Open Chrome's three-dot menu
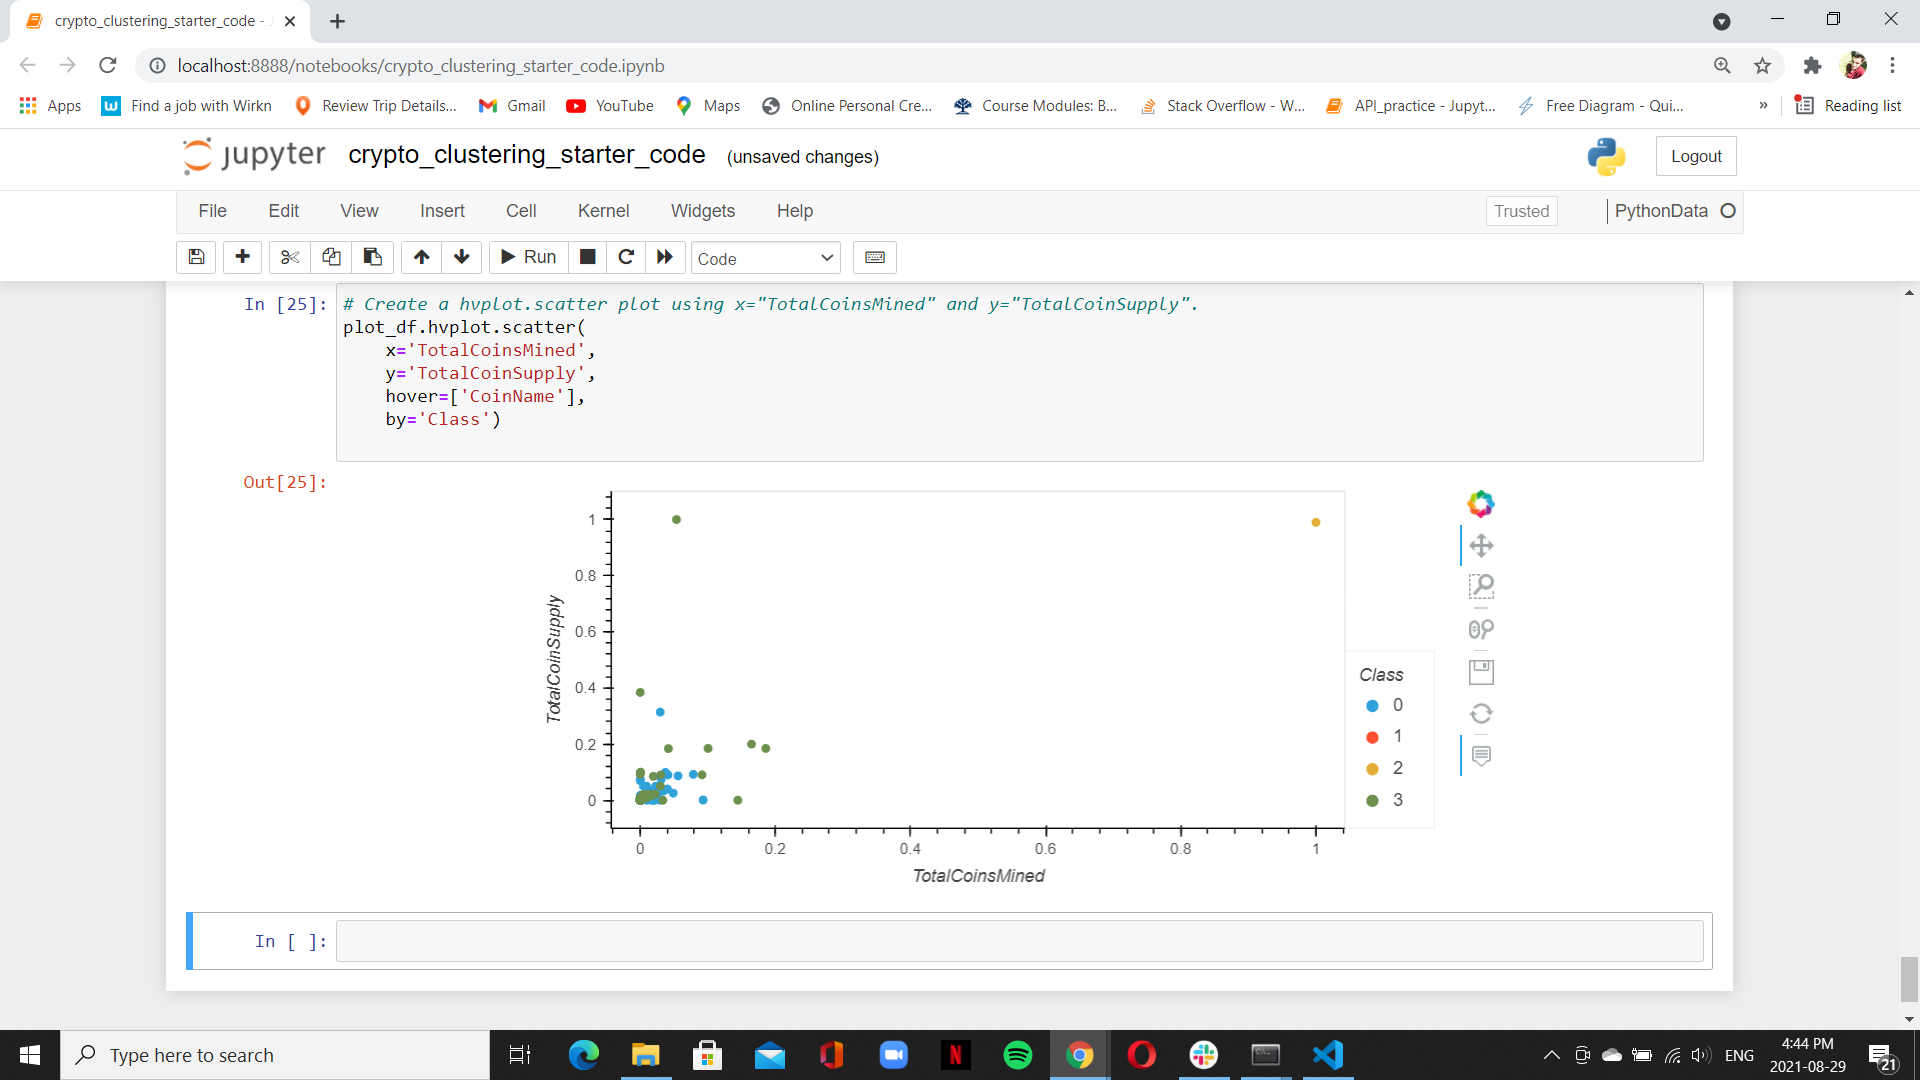 coord(1893,65)
